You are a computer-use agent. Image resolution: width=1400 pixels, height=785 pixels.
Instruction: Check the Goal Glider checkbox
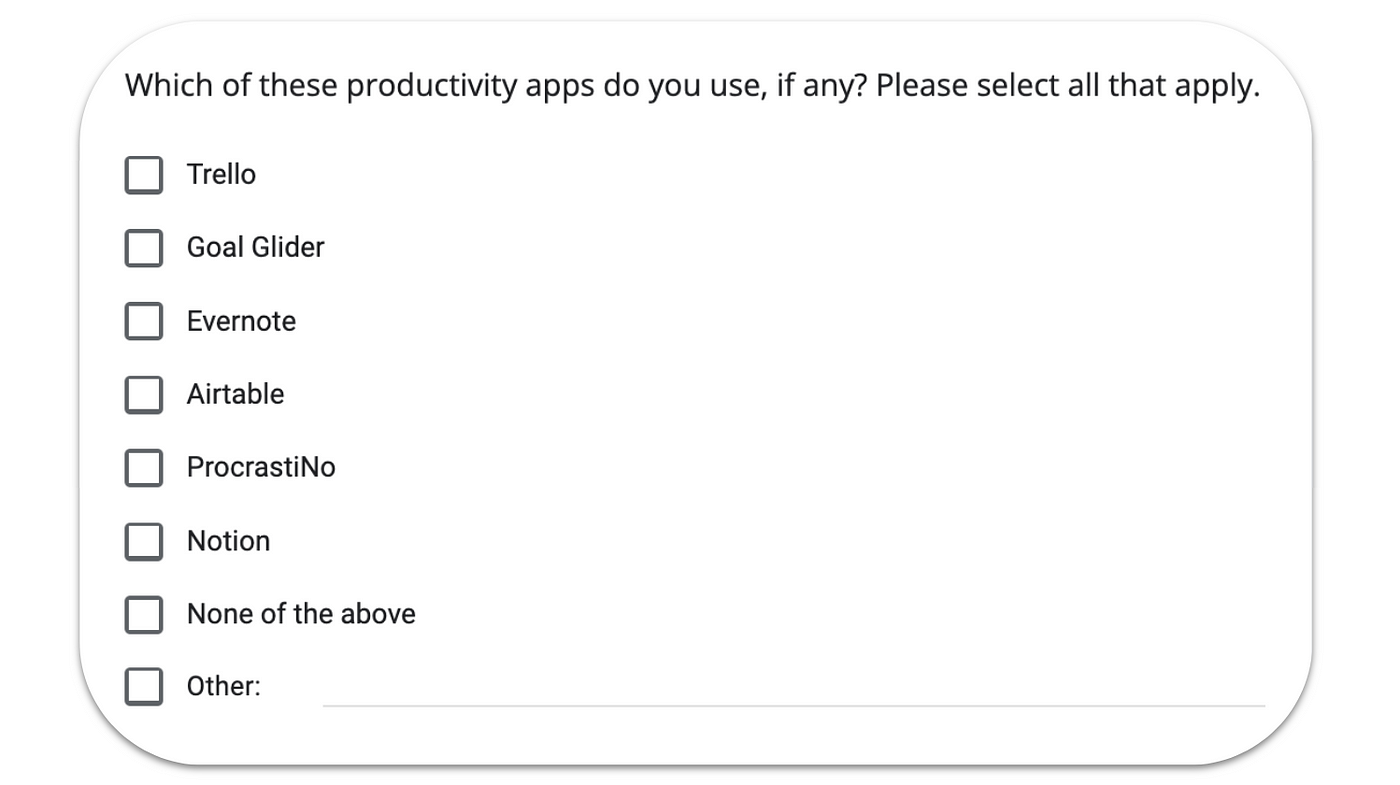point(143,248)
